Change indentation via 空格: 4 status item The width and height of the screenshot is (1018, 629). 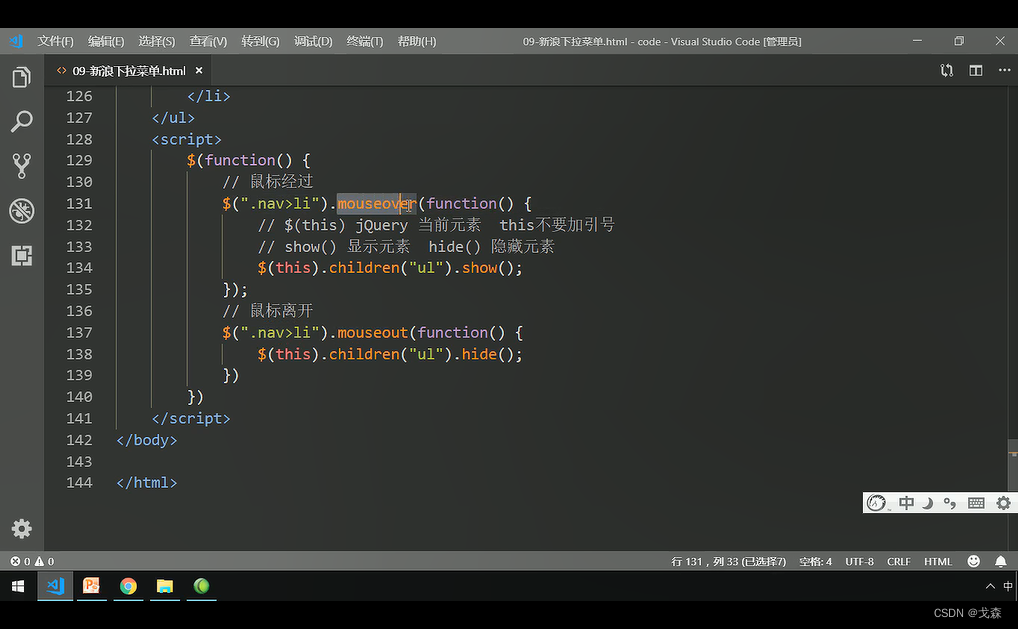pos(815,561)
